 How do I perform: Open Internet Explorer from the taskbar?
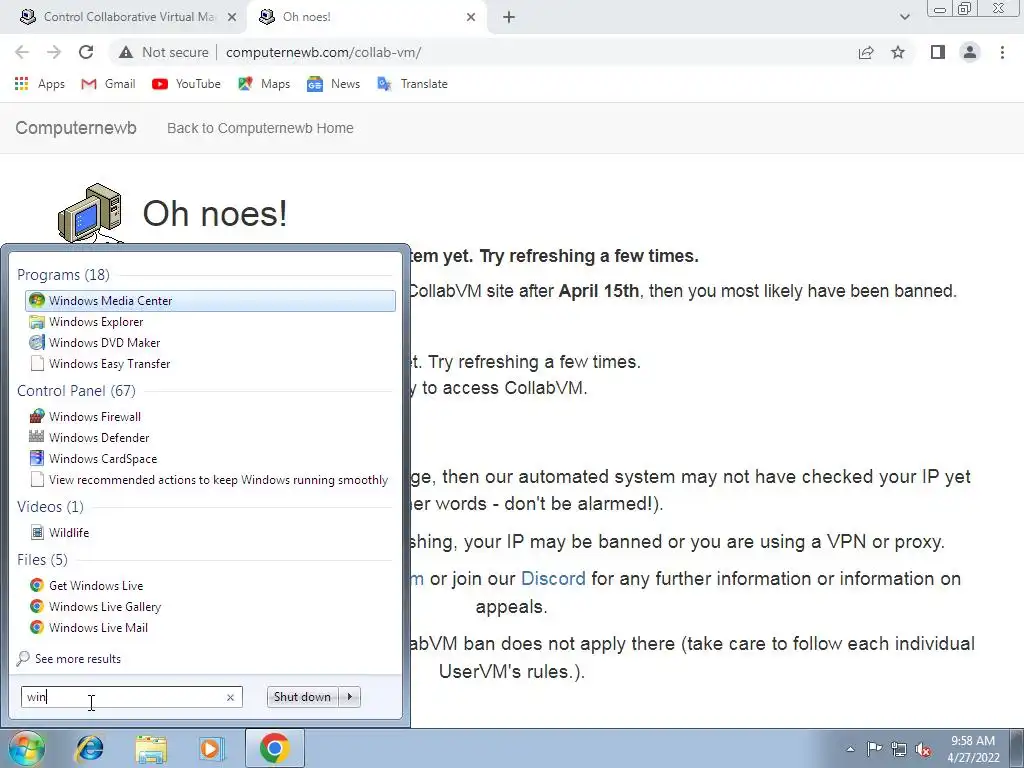(89, 748)
